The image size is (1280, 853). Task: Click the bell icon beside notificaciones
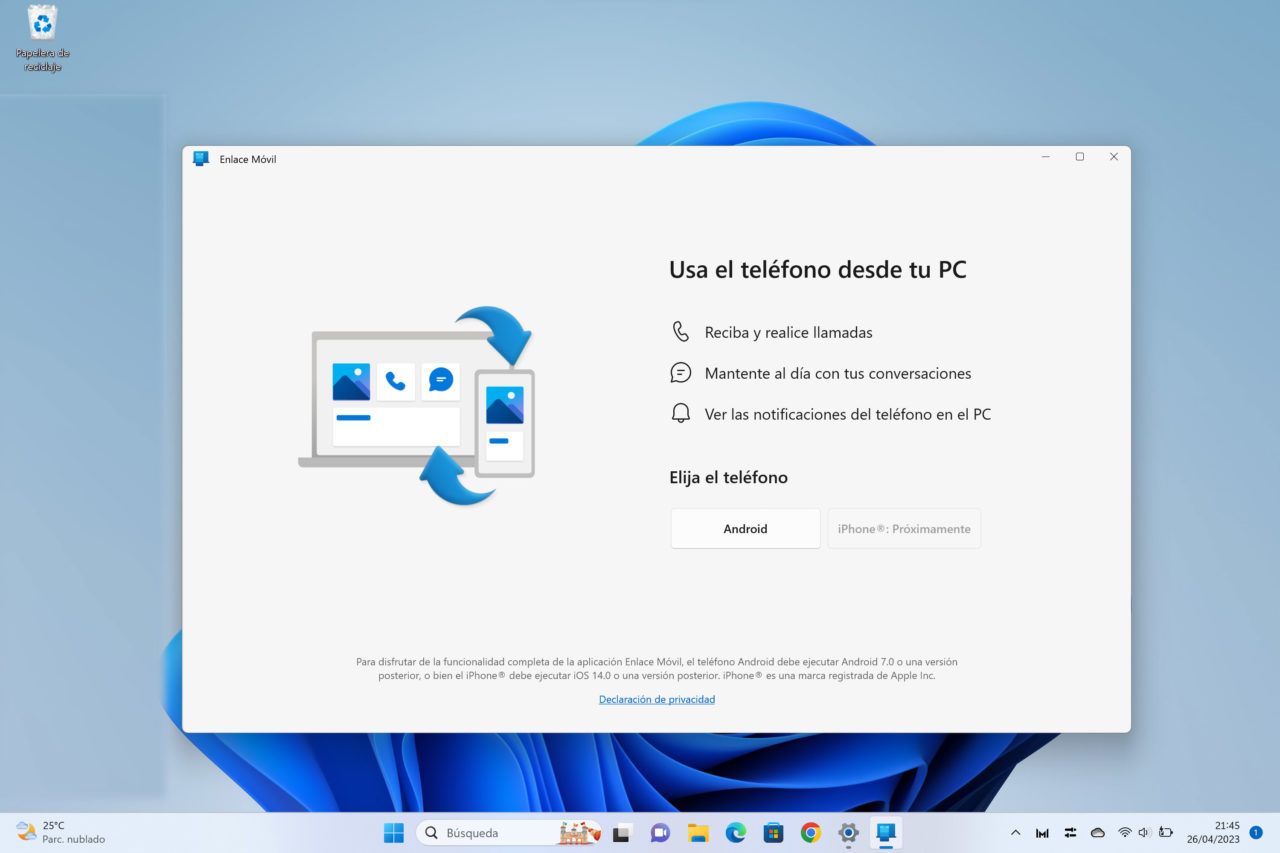[681, 414]
